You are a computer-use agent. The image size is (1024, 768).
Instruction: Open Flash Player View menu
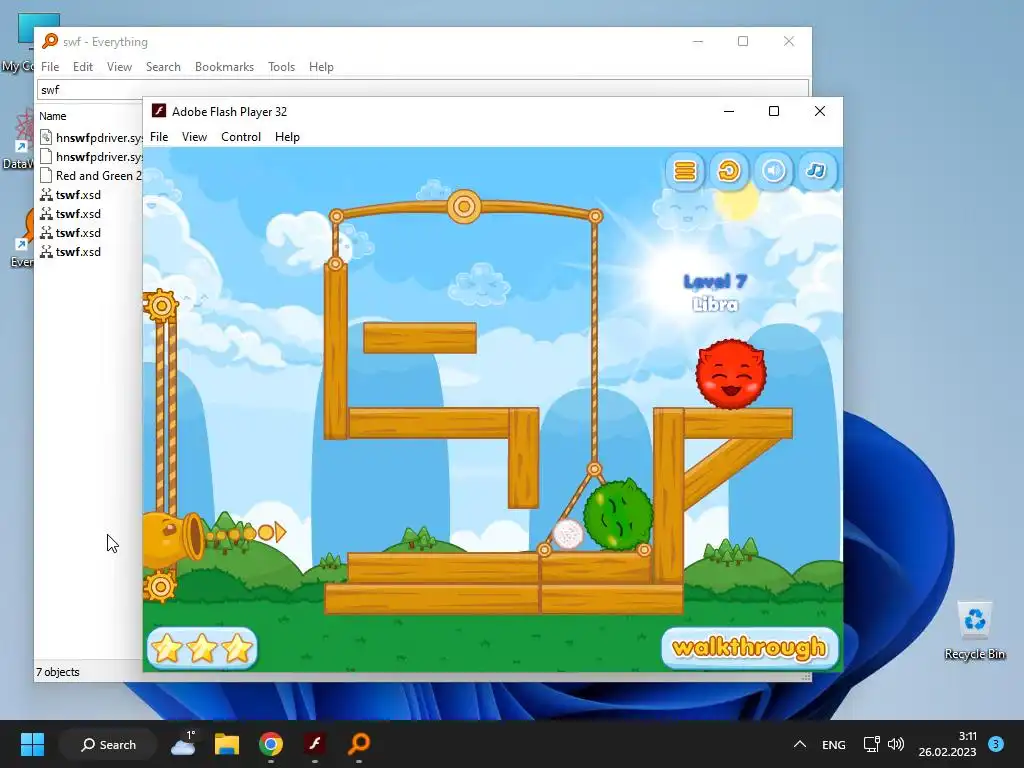[194, 136]
